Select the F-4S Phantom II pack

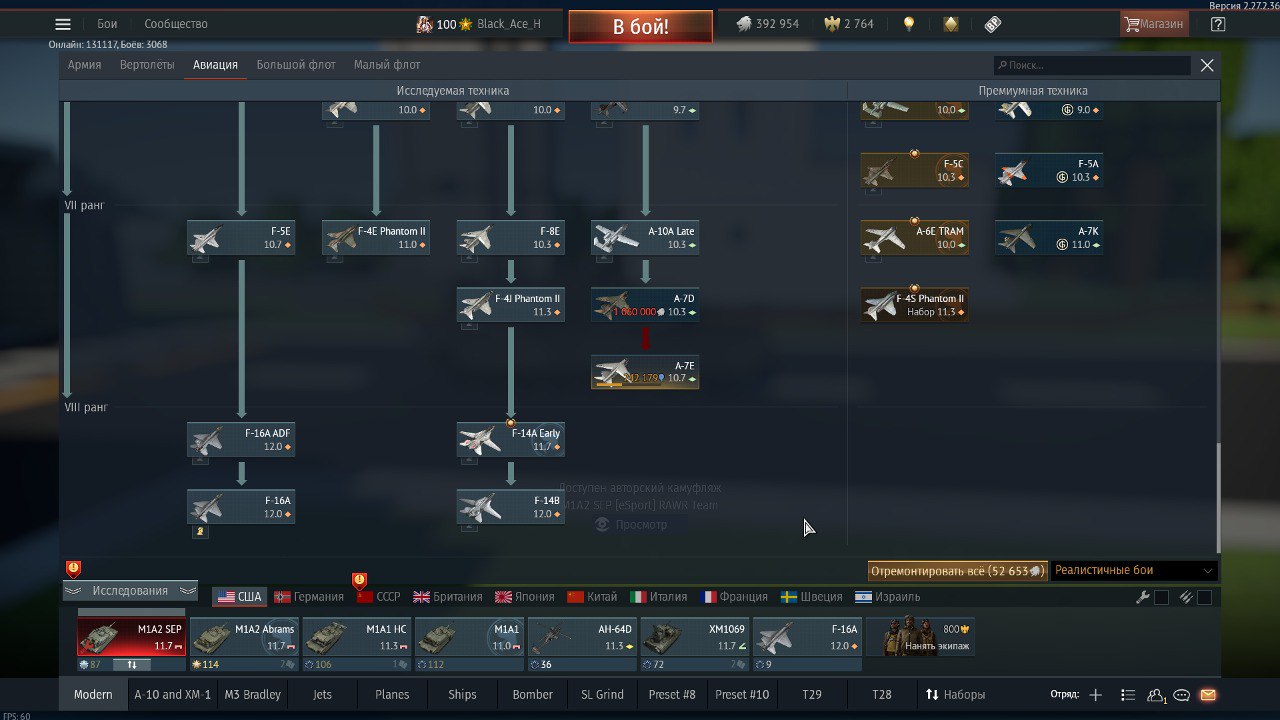[915, 305]
